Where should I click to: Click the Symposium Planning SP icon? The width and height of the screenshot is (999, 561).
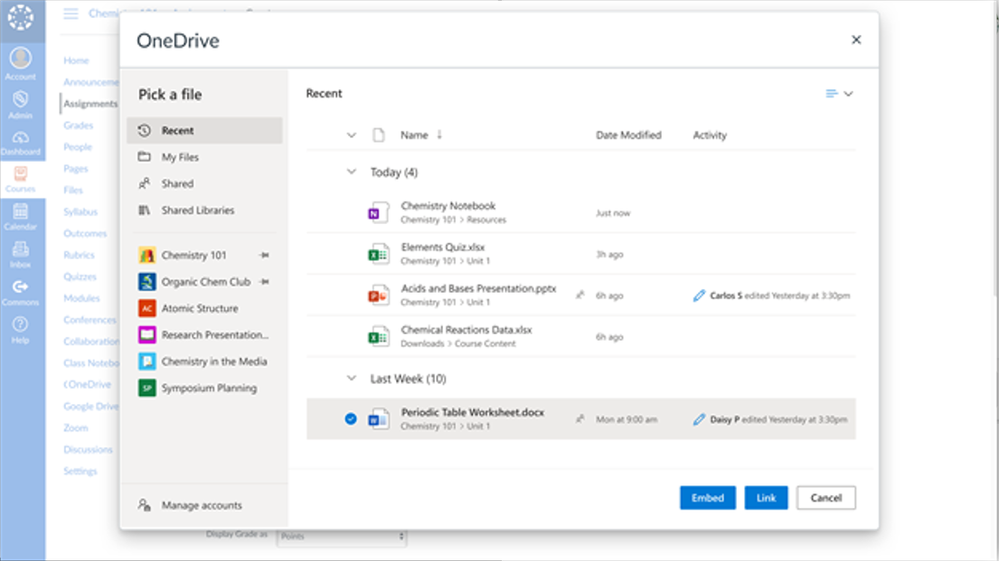147,388
